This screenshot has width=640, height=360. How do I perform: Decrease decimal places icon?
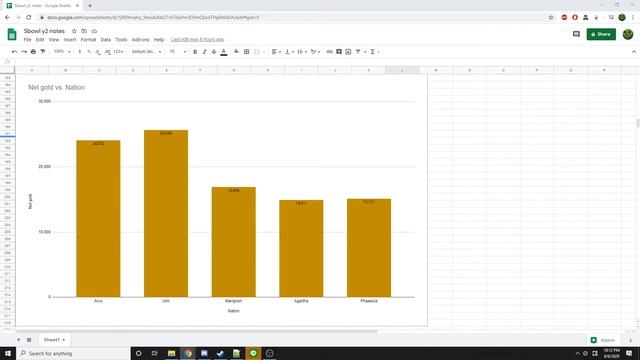click(98, 52)
